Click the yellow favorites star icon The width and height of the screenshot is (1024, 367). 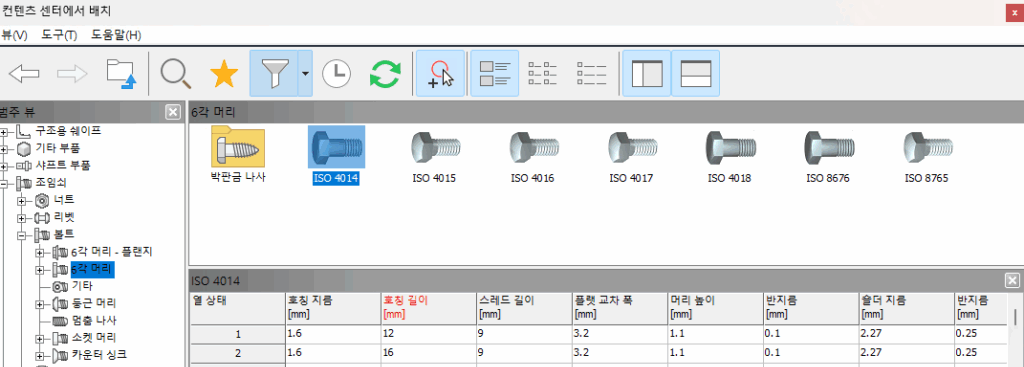coord(224,74)
